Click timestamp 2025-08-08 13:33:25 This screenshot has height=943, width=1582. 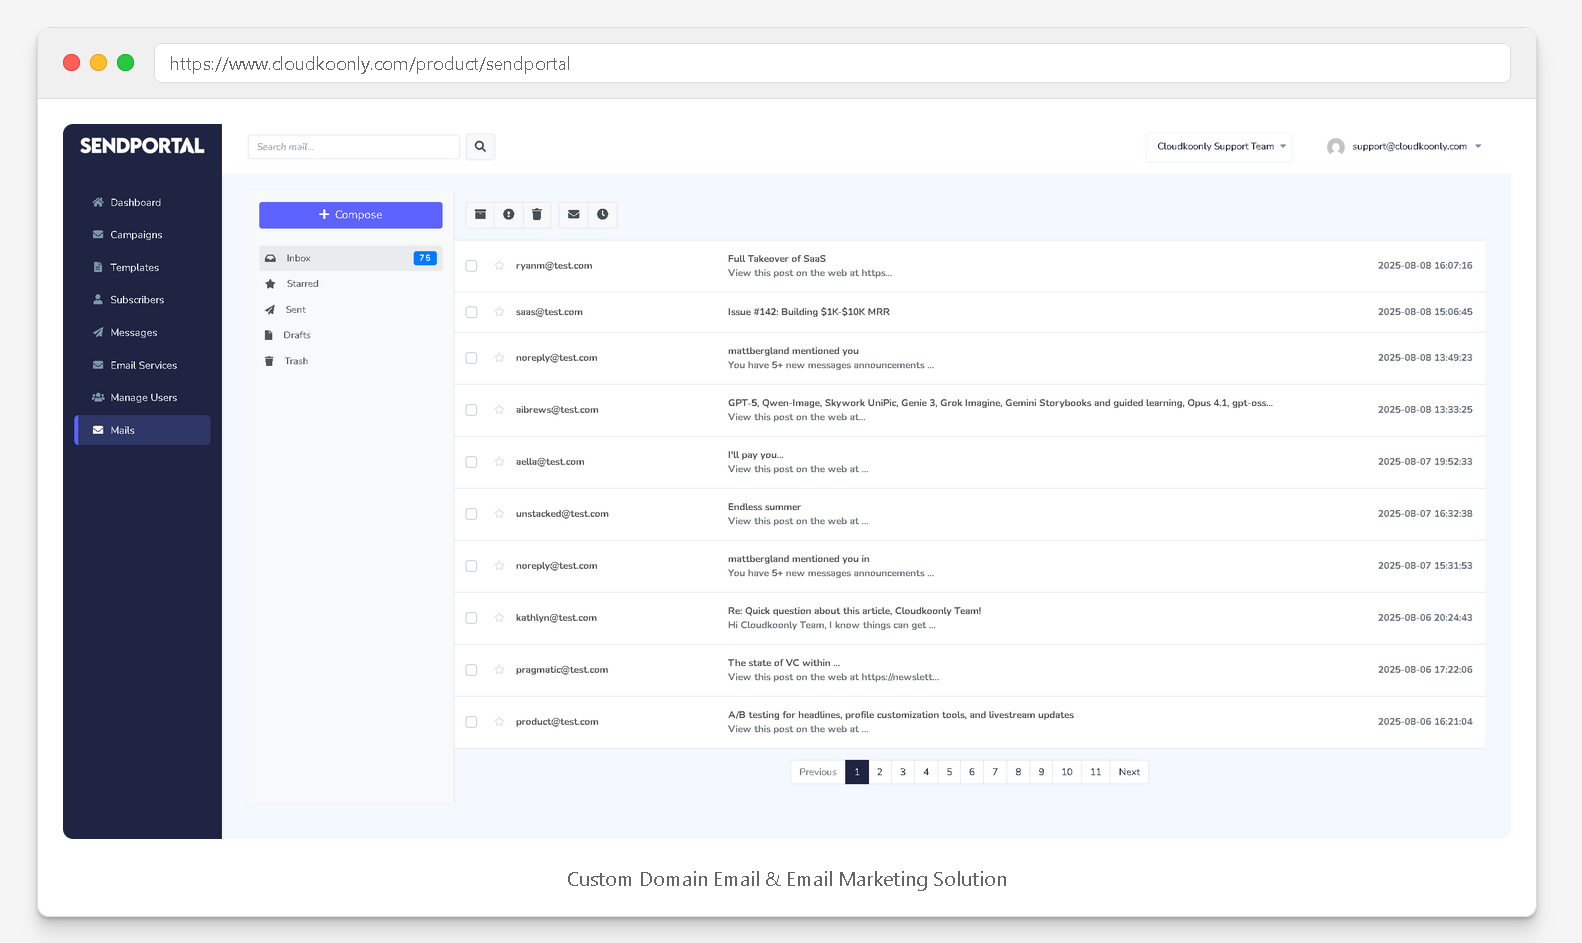(1425, 410)
